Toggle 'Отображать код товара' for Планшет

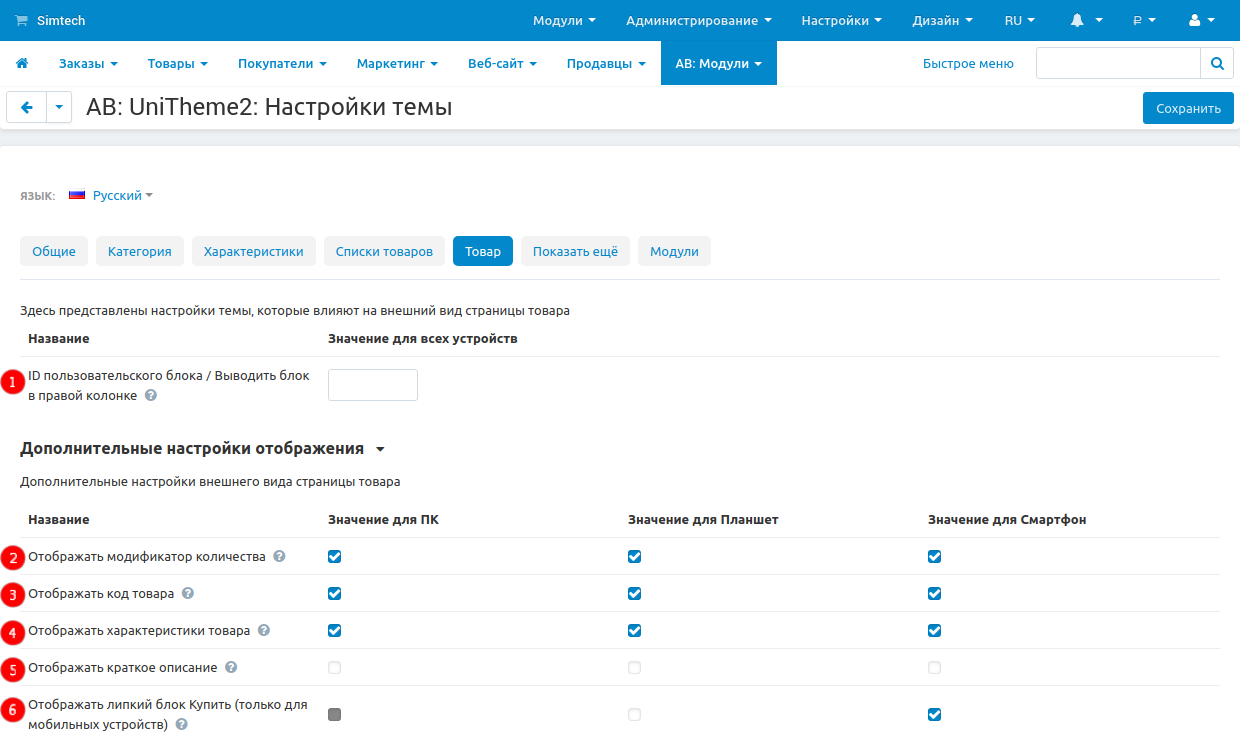point(634,594)
